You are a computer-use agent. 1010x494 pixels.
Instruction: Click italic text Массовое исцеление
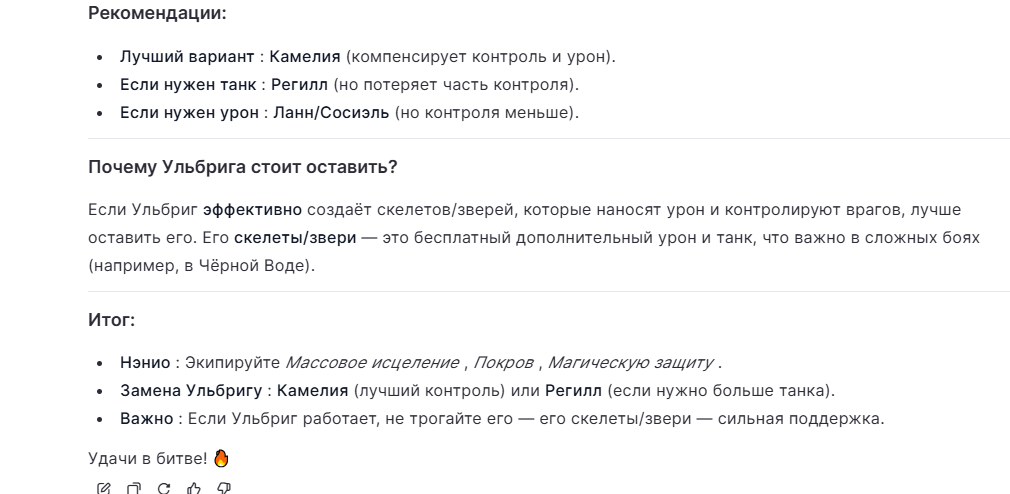click(372, 363)
